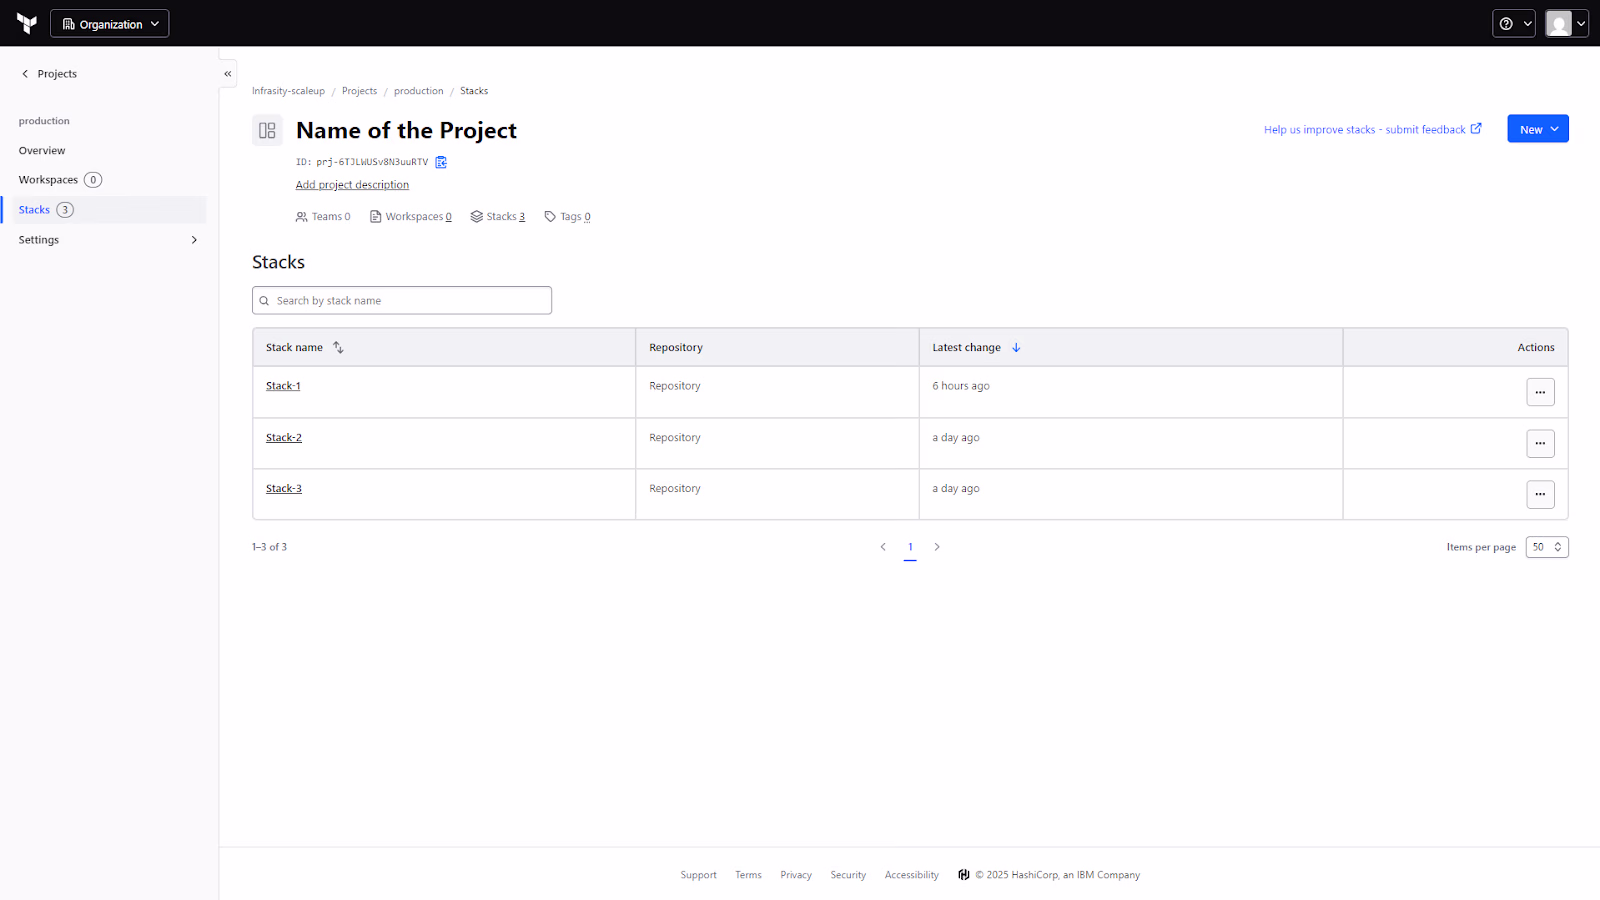This screenshot has height=900, width=1600.
Task: Sort by Latest change arrow icon
Action: [1016, 347]
